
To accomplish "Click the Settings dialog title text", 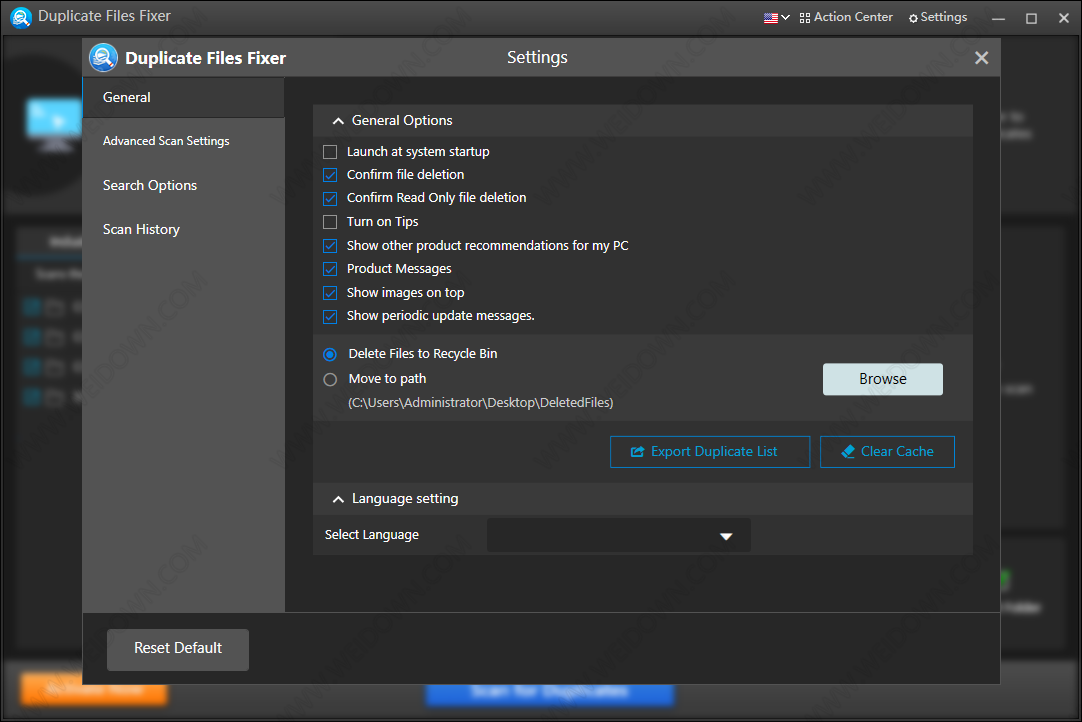I will (x=537, y=57).
